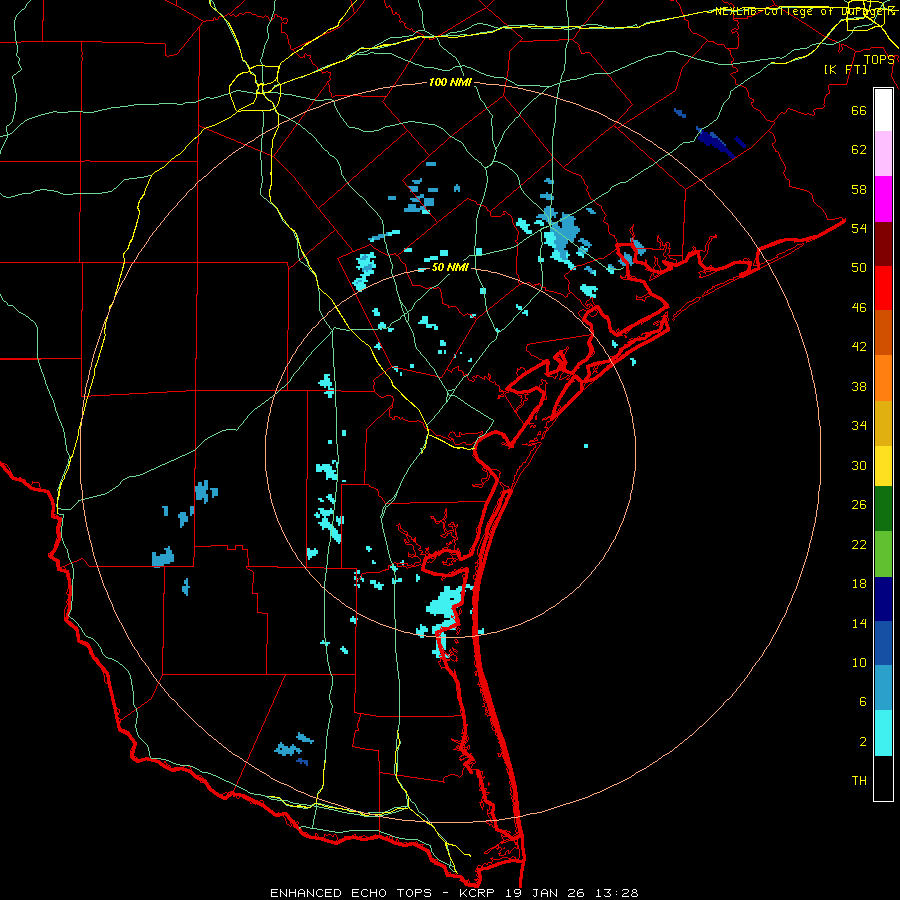Click legend value '62'
The image size is (900, 900).
(x=859, y=150)
